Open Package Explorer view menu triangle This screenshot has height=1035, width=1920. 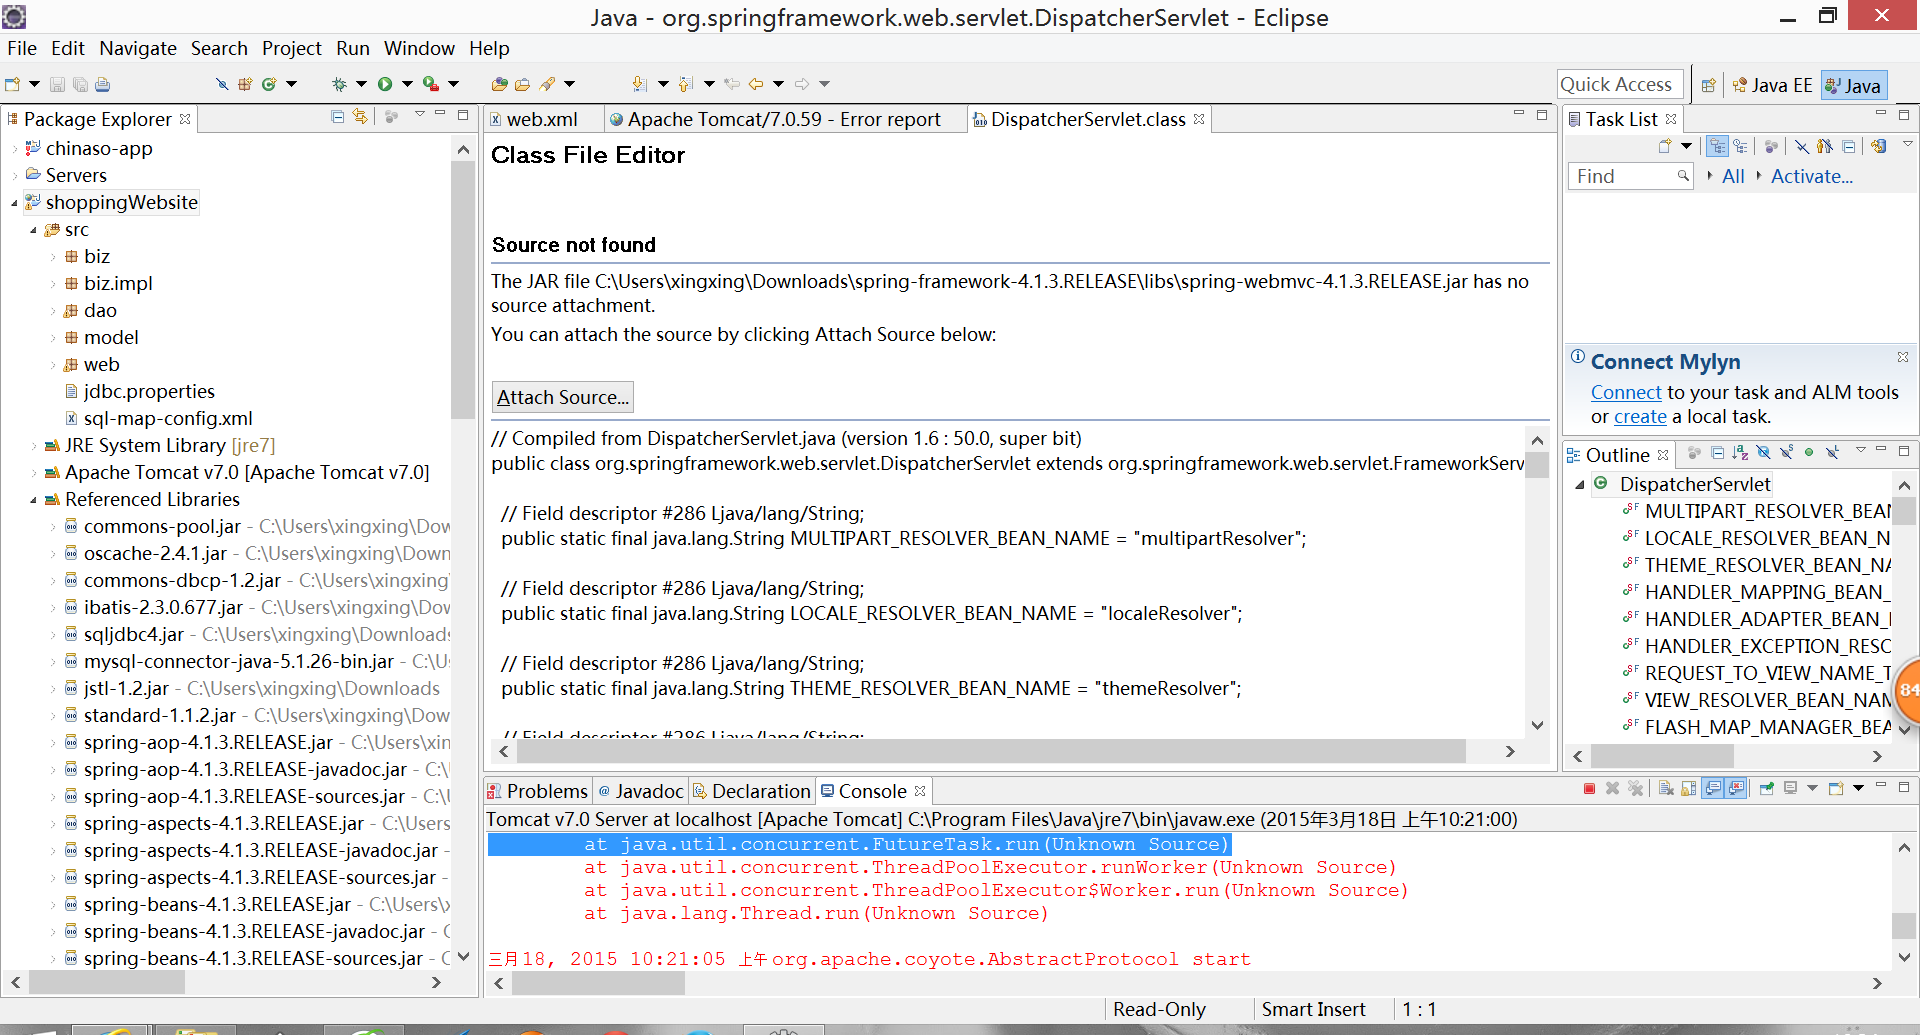[420, 114]
